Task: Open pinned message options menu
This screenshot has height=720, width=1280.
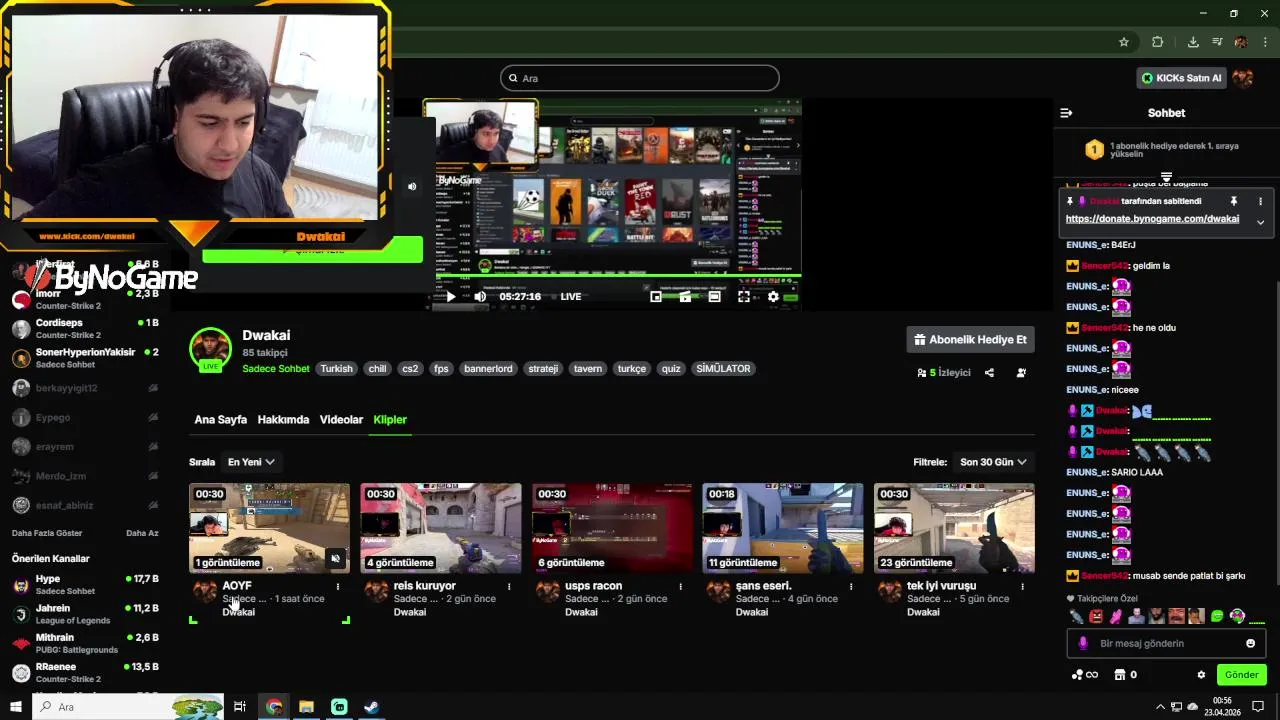Action: point(1260,201)
